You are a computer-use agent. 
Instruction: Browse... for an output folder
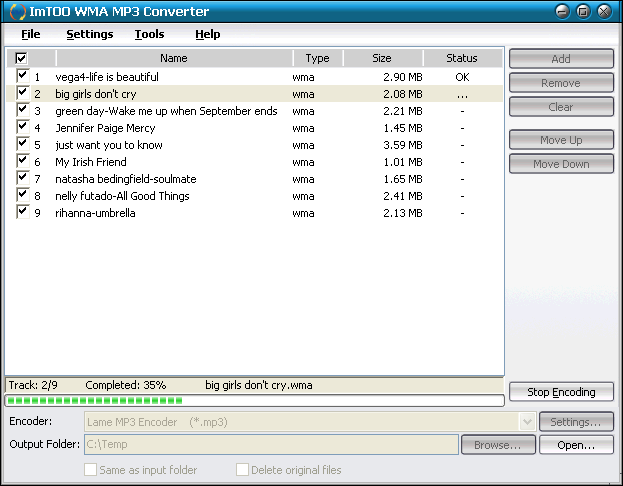click(x=498, y=445)
